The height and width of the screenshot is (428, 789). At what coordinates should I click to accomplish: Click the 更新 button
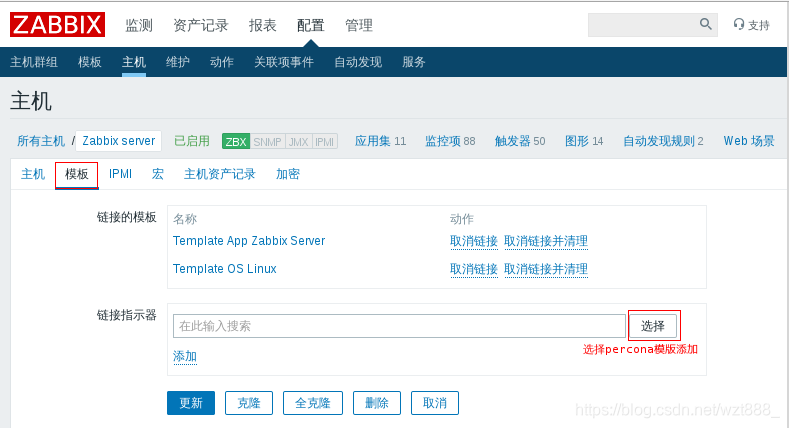pyautogui.click(x=191, y=403)
